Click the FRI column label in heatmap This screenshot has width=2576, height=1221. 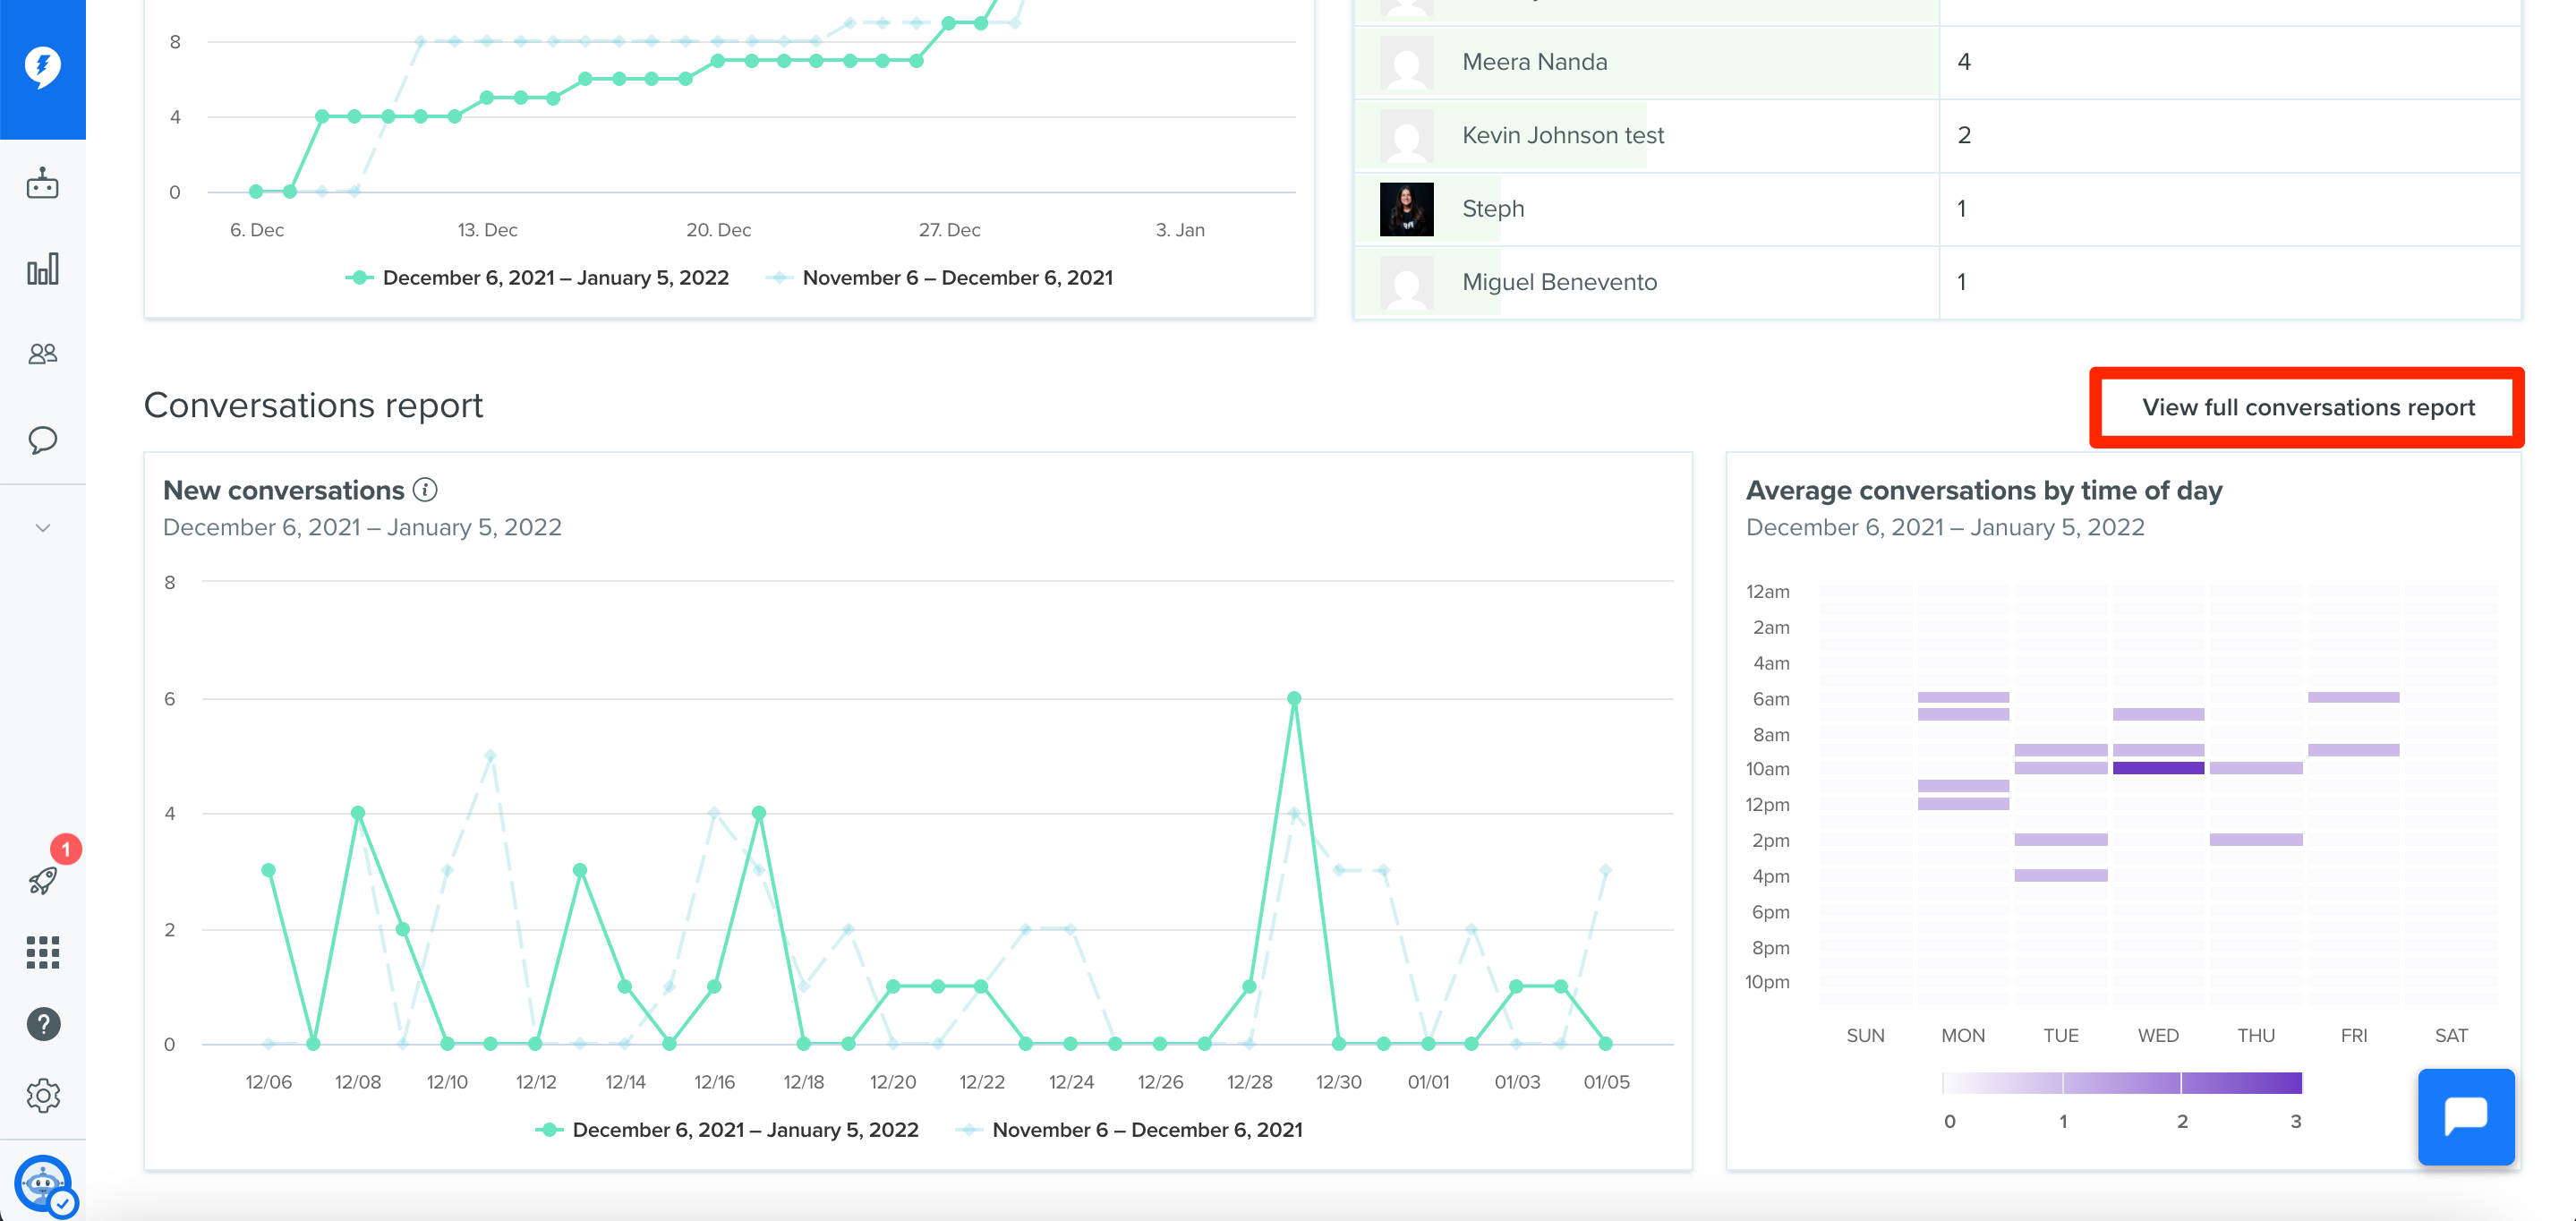pos(2353,1035)
